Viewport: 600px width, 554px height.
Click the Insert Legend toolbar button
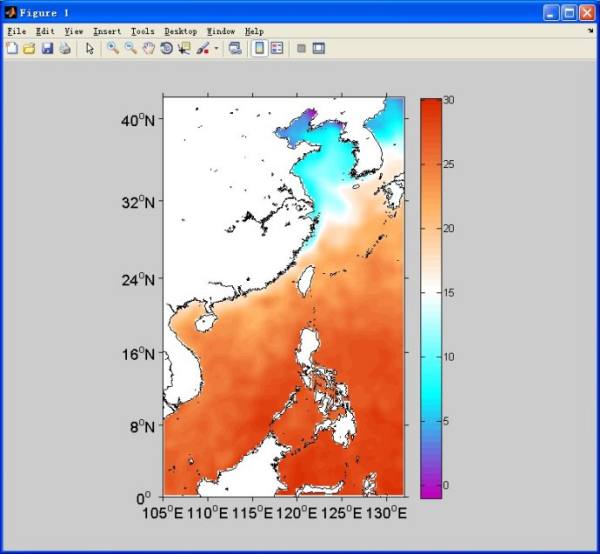(x=277, y=48)
